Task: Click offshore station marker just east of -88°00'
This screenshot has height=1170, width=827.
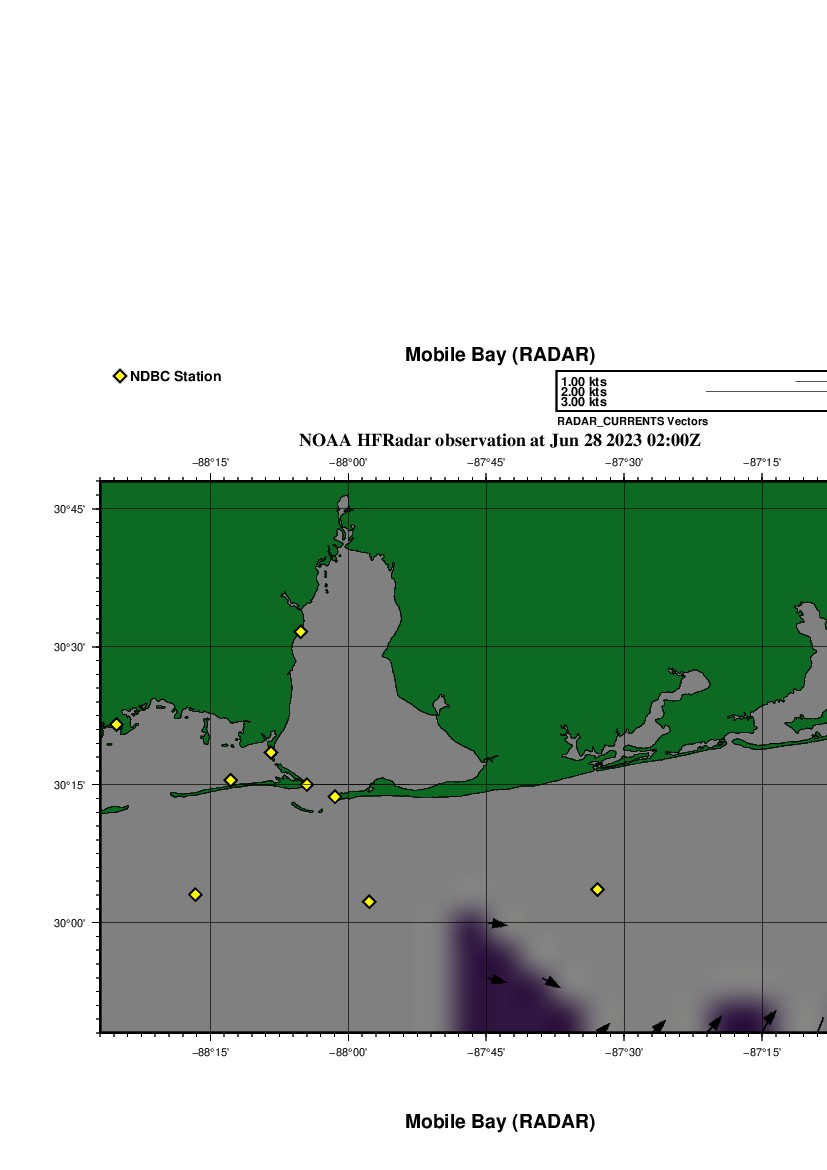Action: 369,902
